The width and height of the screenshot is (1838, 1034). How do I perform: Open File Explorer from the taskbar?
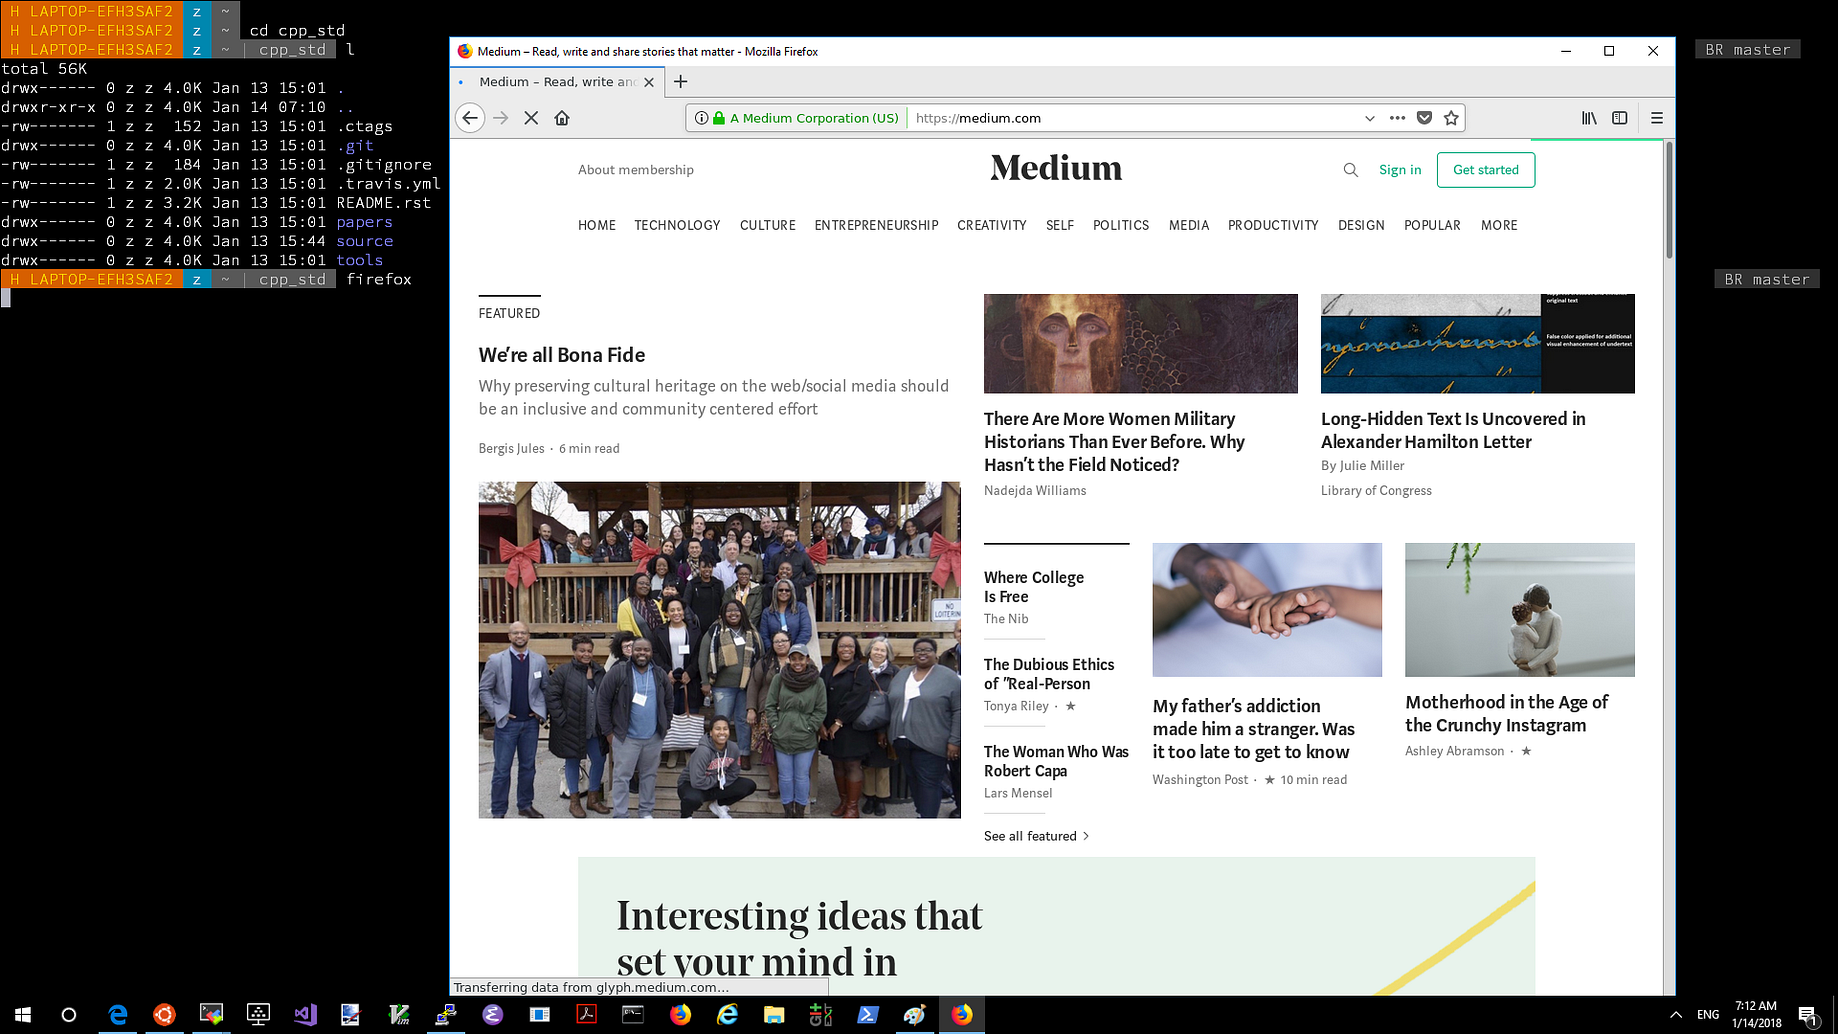774,1015
